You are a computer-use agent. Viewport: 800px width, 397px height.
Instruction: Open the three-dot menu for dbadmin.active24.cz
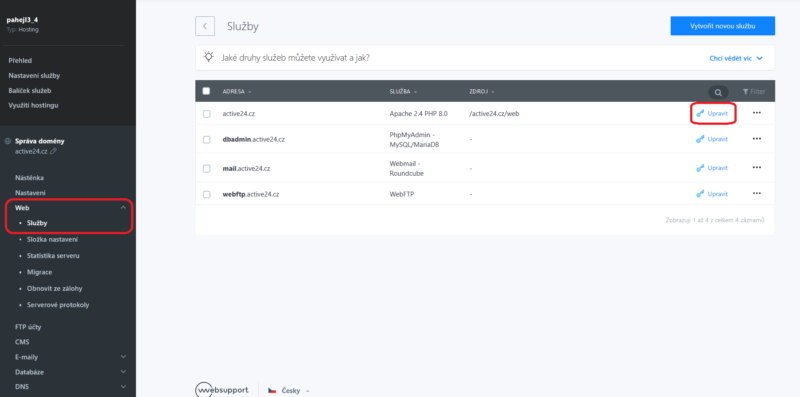tap(757, 139)
